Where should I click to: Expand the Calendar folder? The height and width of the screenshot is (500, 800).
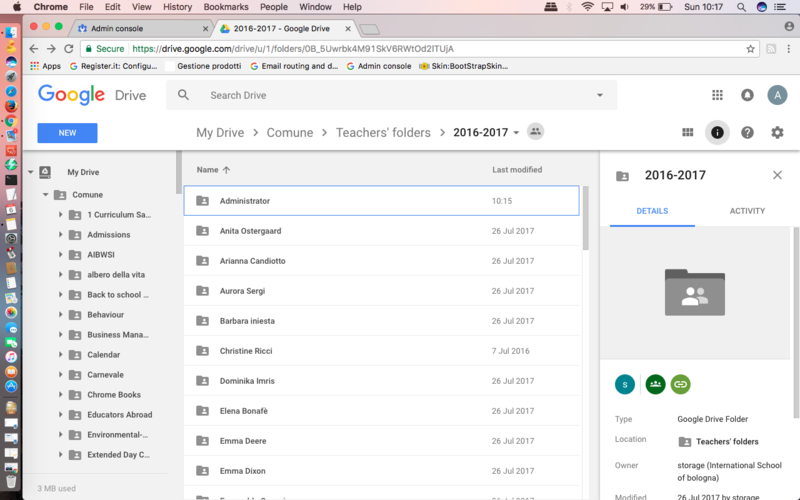pyautogui.click(x=60, y=355)
